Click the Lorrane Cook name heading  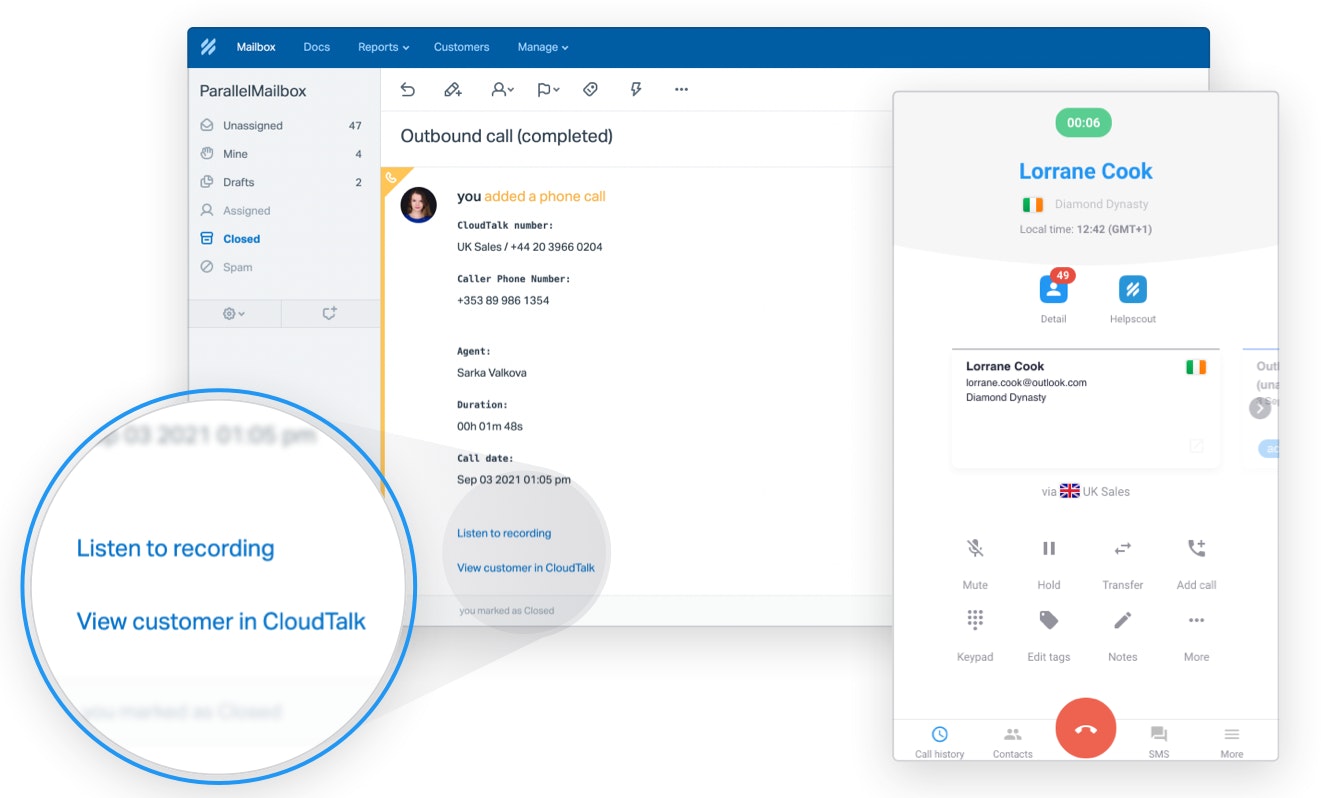(1086, 171)
